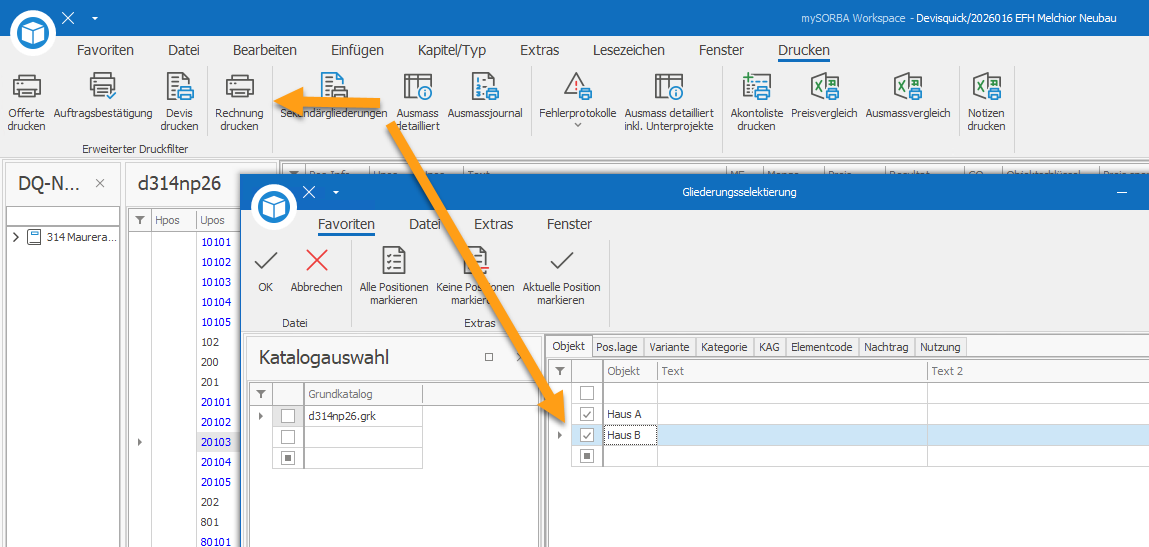Select the Drucken ribbon tab
The image size is (1149, 547).
point(804,51)
